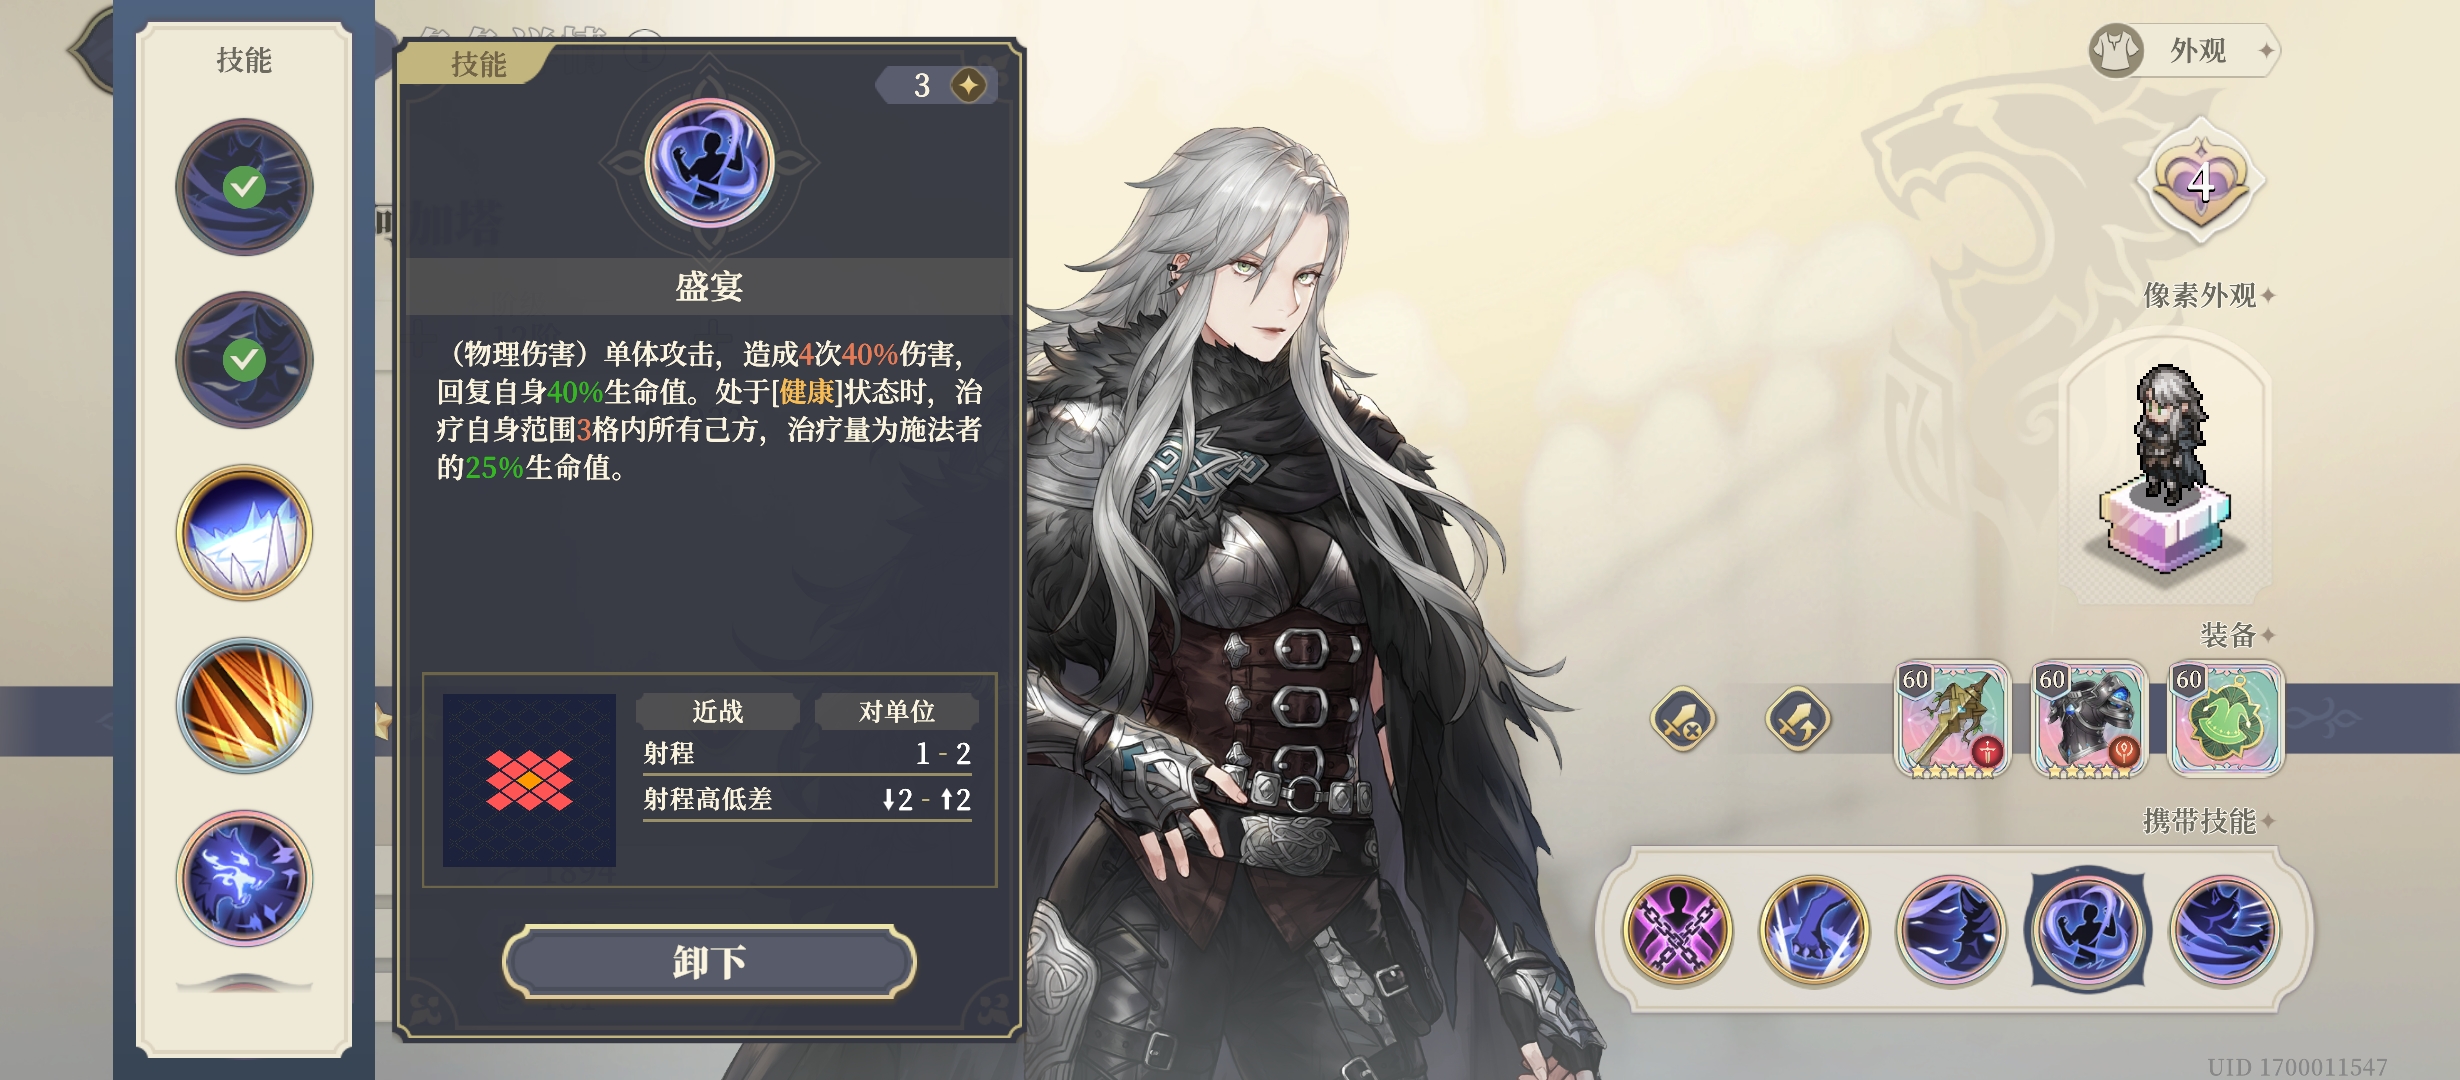2460x1080 pixels.
Task: Open the level 60 armor equipment slot
Action: point(2089,719)
